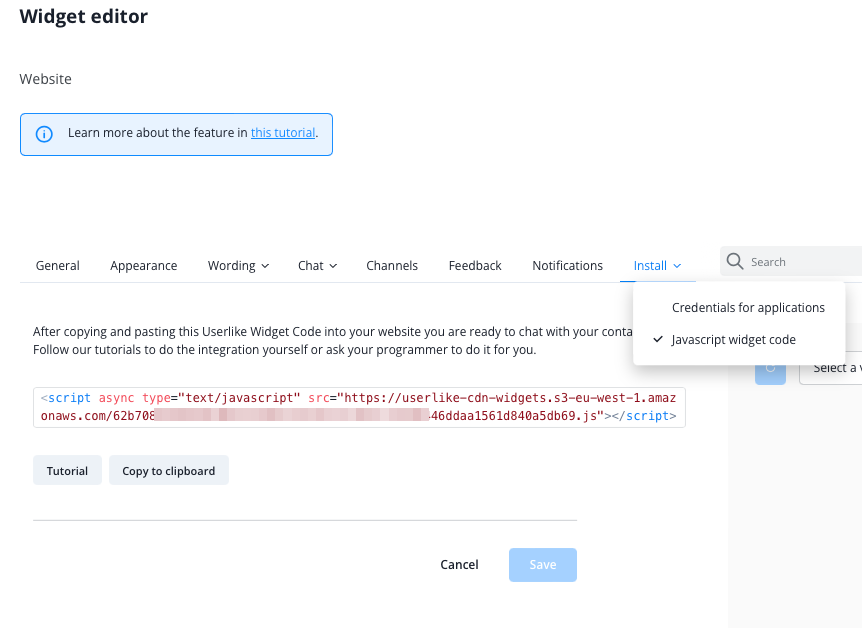The image size is (862, 628).
Task: Go to the Channels tab
Action: (392, 266)
